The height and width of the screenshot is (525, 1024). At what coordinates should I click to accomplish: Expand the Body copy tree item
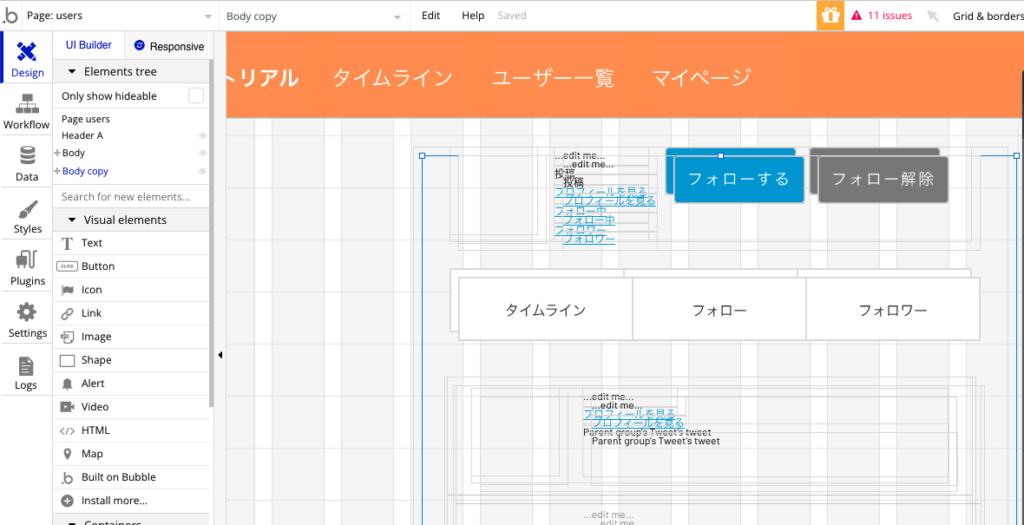[x=57, y=172]
